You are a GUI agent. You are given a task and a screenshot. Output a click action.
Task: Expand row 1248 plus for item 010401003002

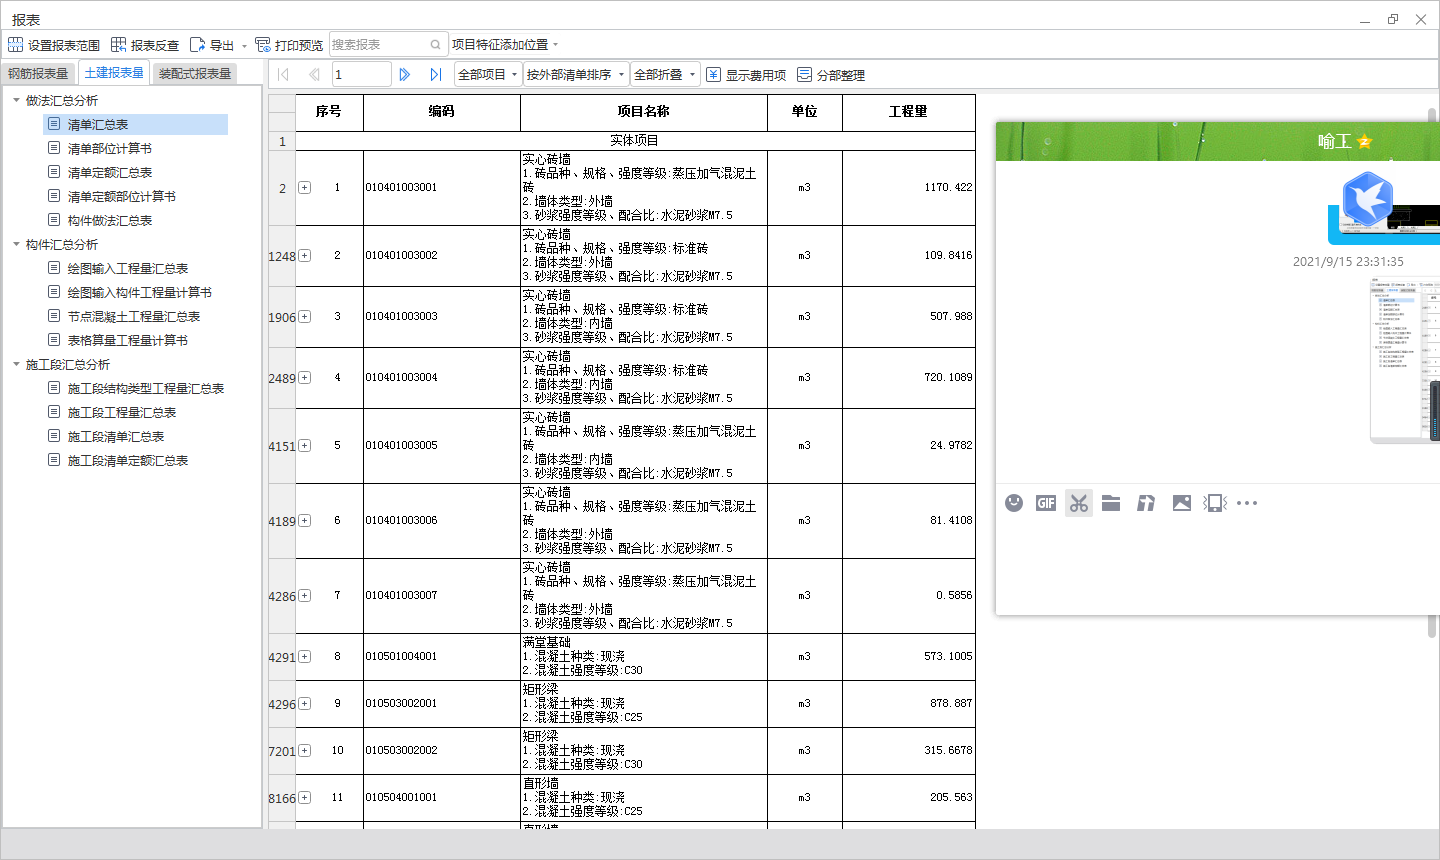click(305, 256)
